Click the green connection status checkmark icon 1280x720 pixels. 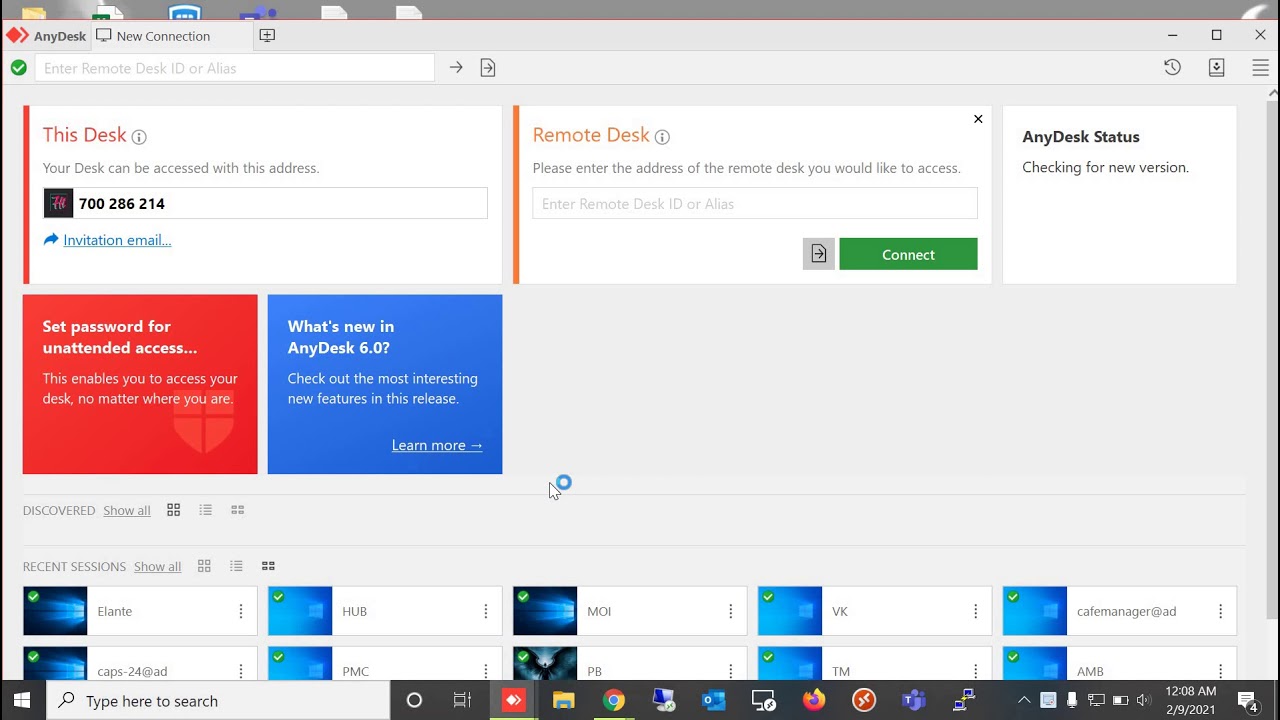tap(19, 68)
